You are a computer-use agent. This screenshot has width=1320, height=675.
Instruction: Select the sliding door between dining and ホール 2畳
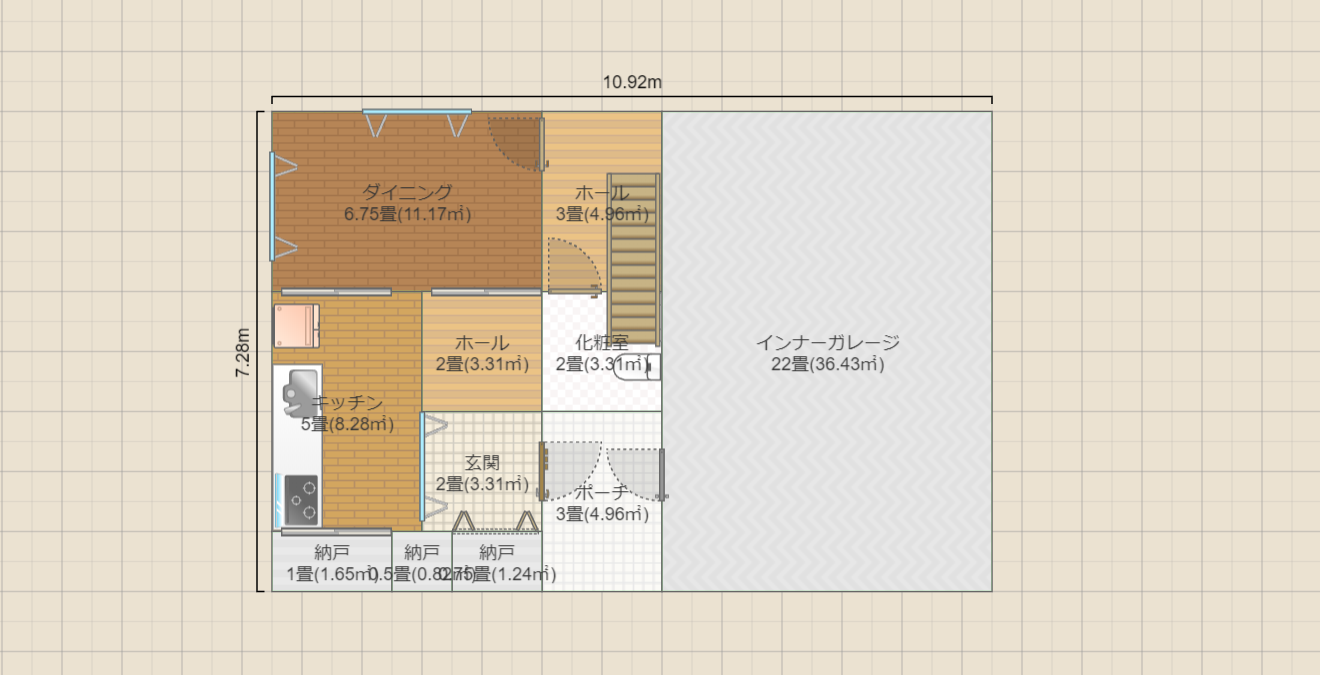487,292
